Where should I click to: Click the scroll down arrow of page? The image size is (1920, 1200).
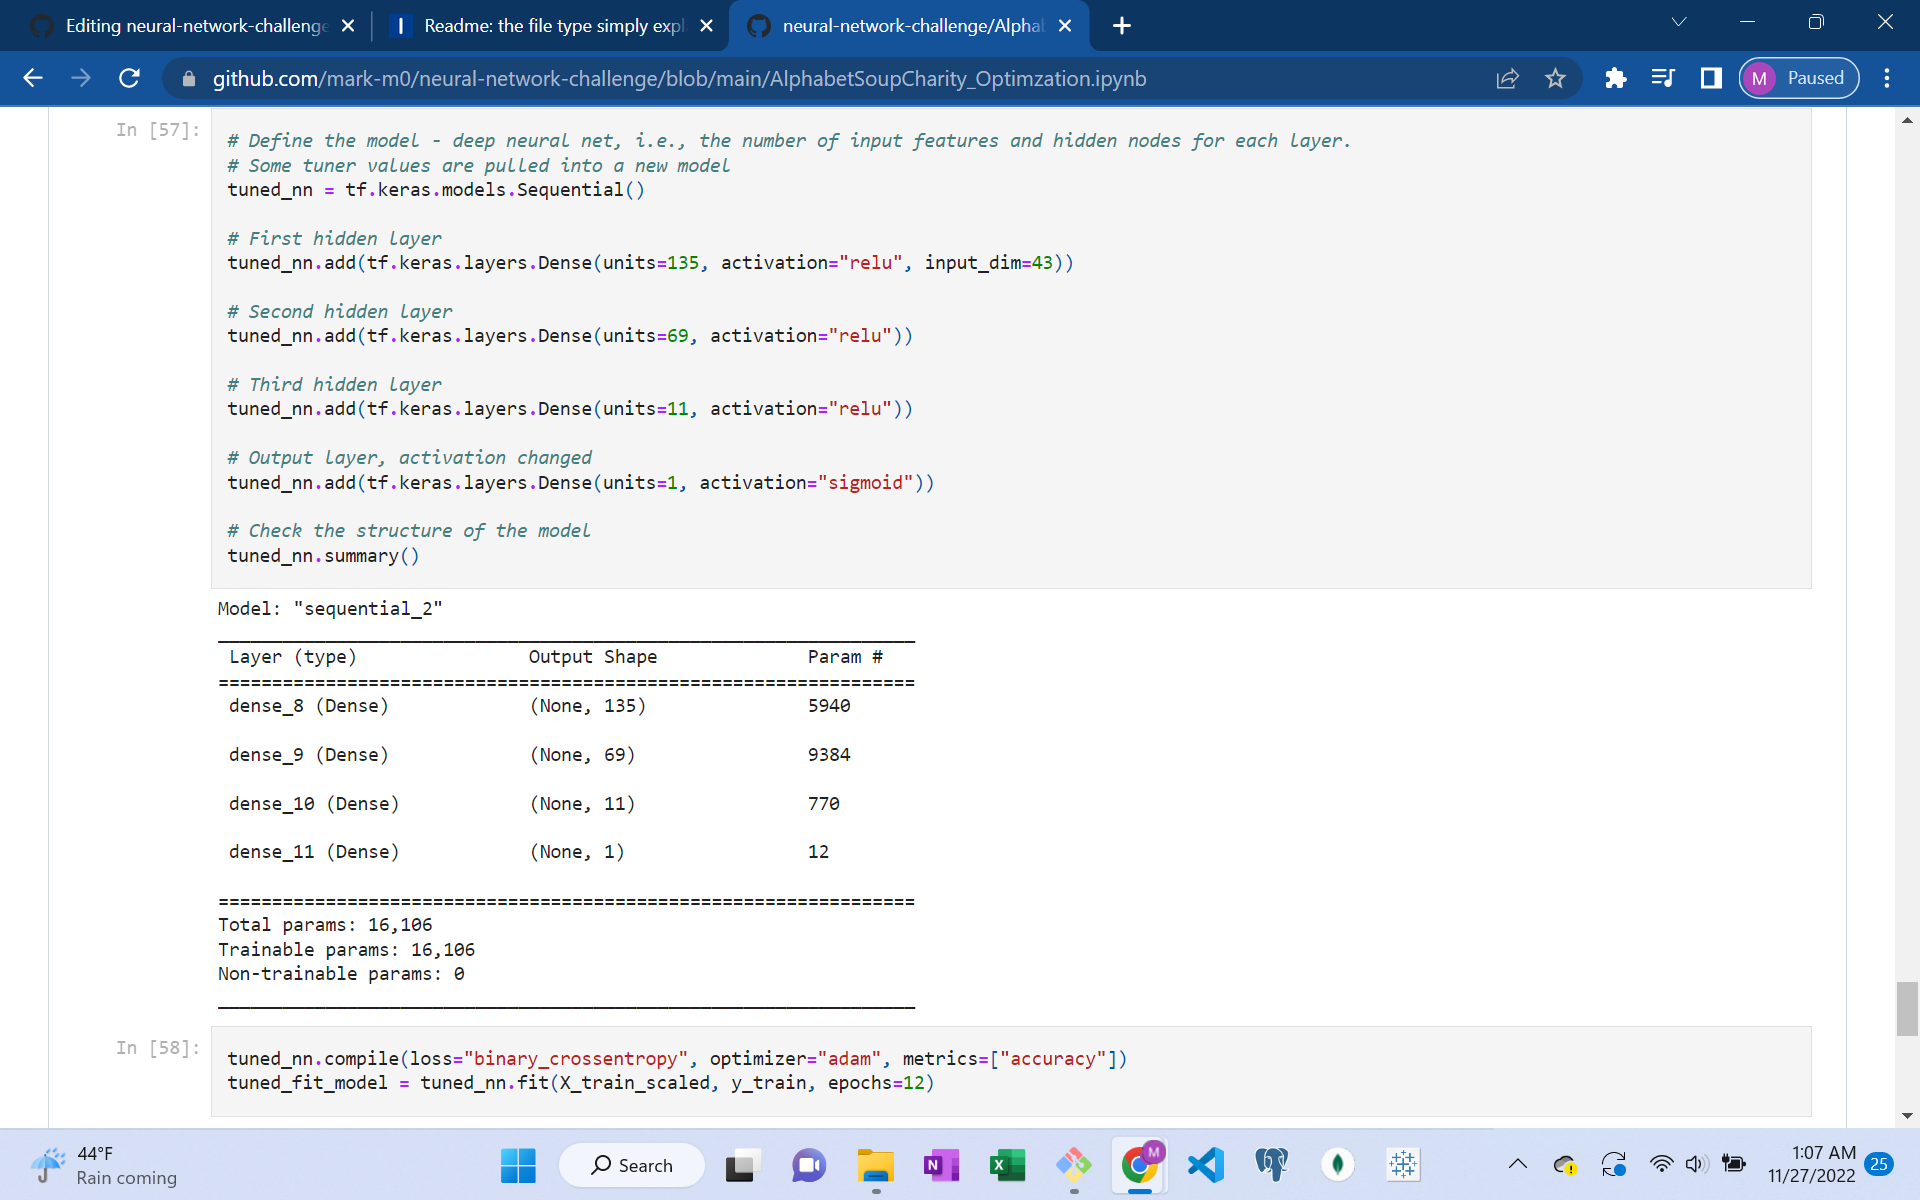point(1907,1116)
